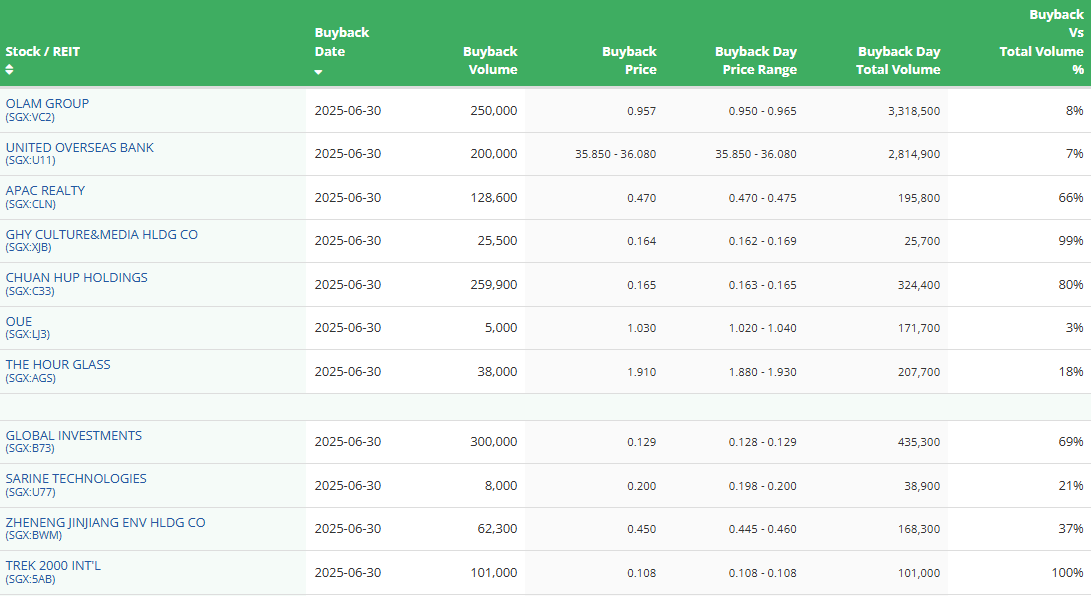Open SARINE TECHNOLOGIES stock link
Screen dimensions: 1091x596
[x=76, y=478]
